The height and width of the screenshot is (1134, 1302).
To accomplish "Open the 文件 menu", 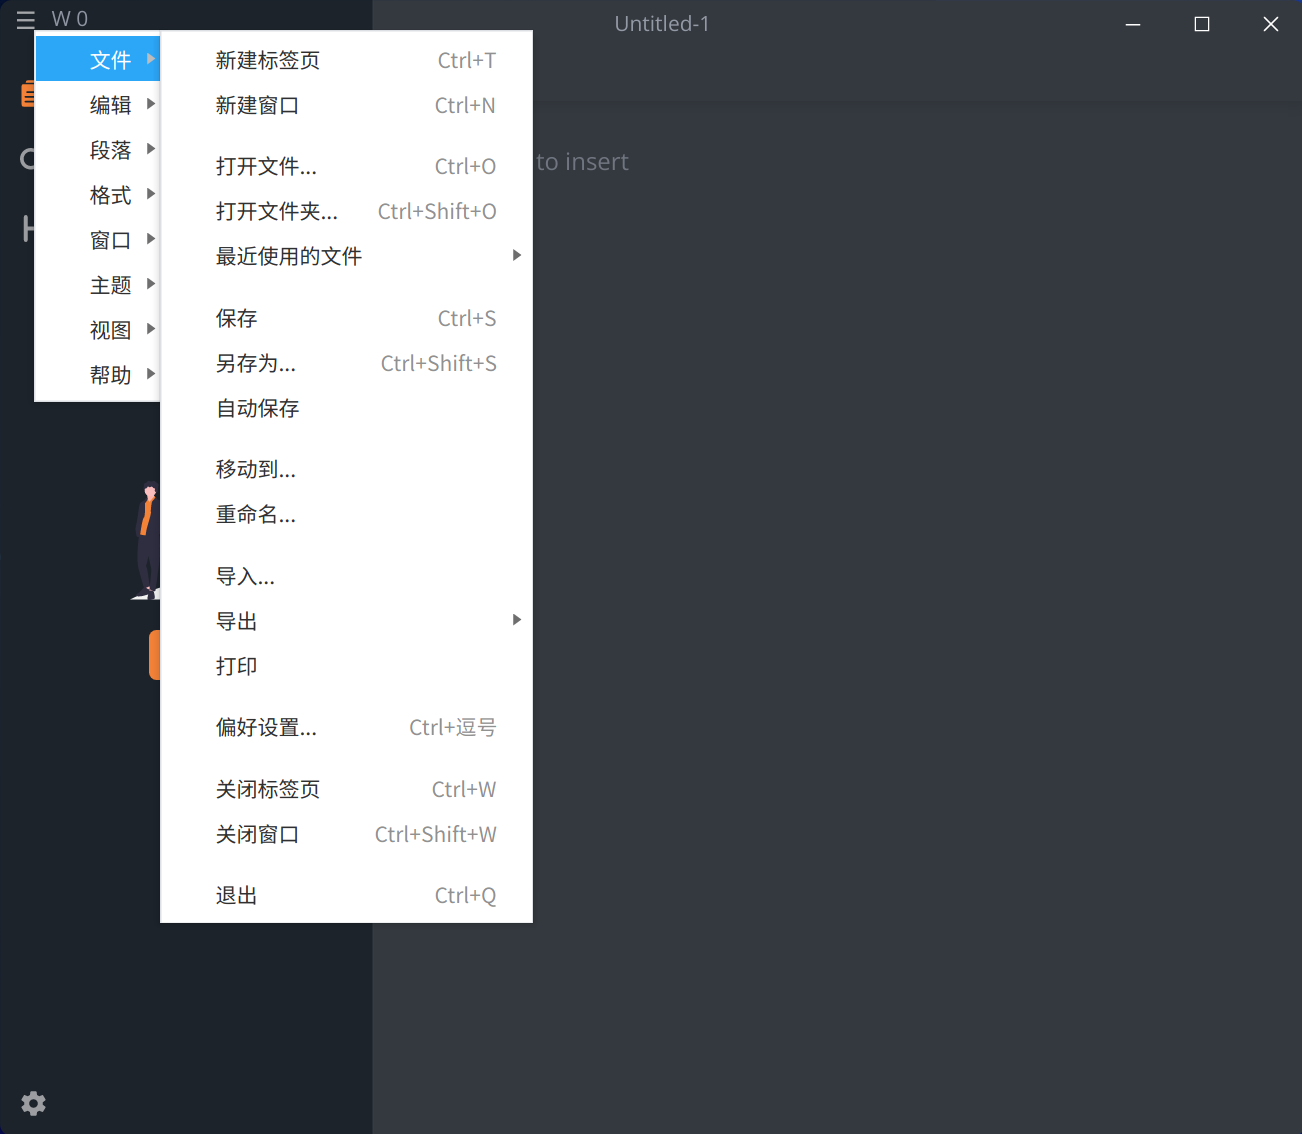I will [98, 59].
